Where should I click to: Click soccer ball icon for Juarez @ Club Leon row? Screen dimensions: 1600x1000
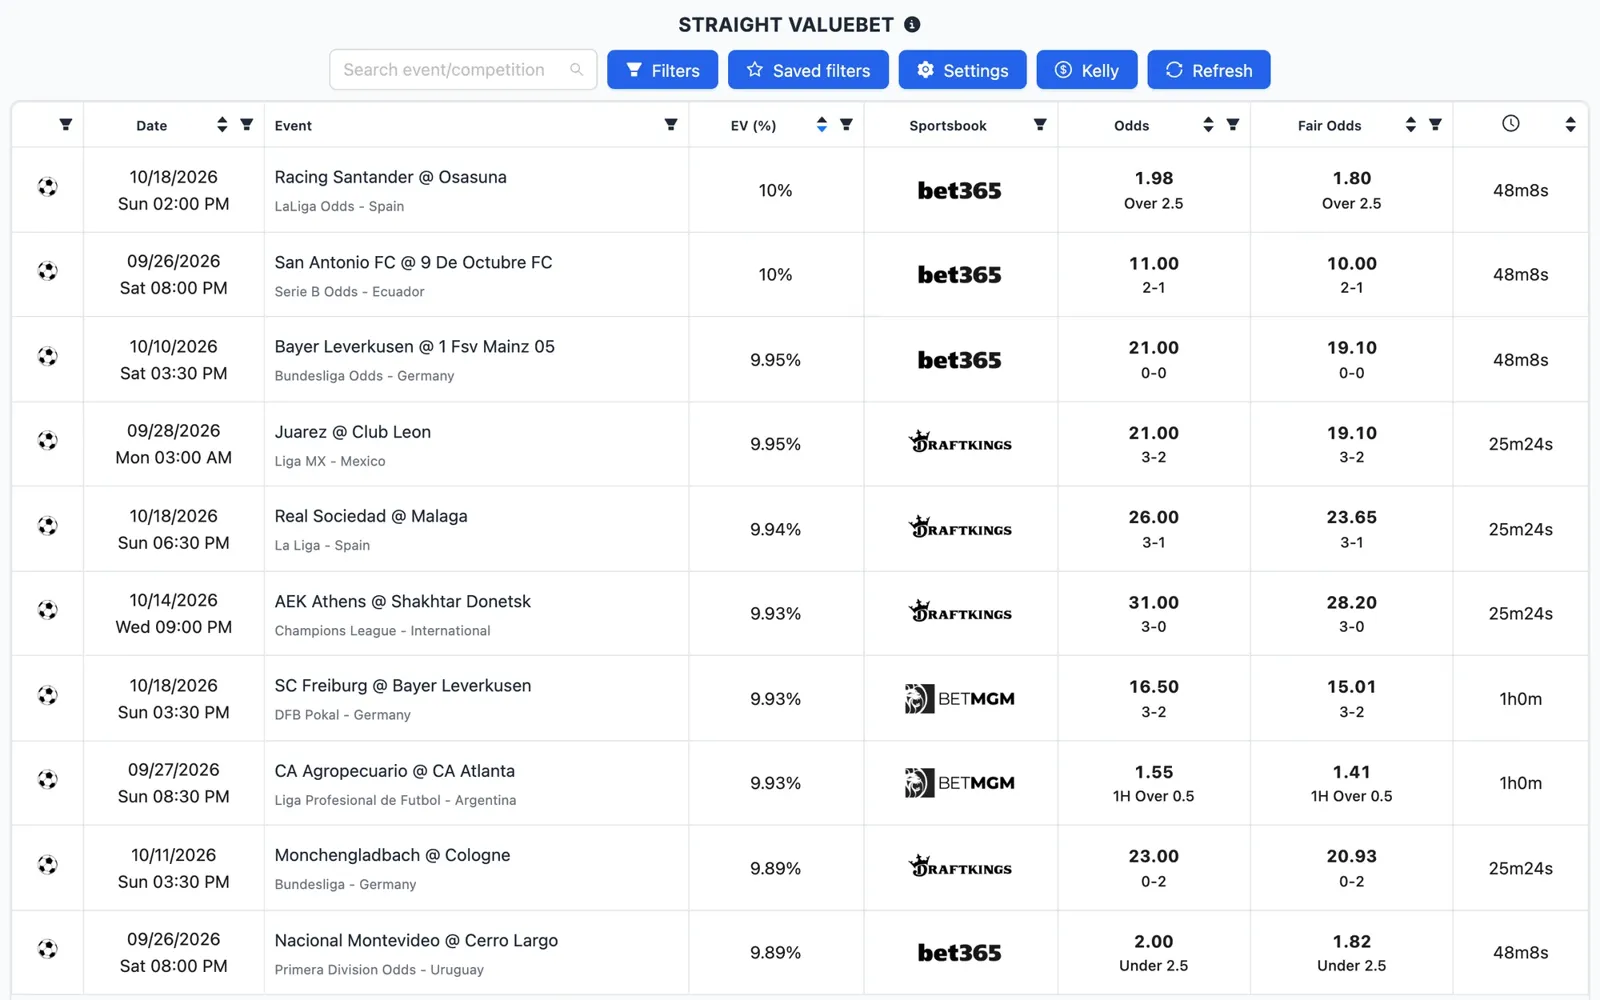(47, 441)
